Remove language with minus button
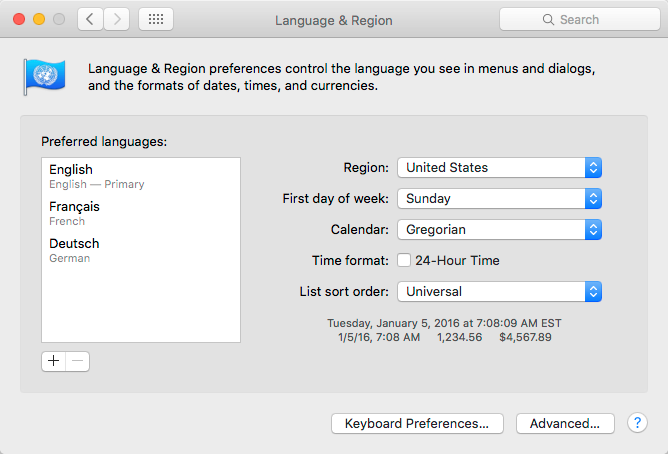Image resolution: width=668 pixels, height=454 pixels. [x=77, y=361]
